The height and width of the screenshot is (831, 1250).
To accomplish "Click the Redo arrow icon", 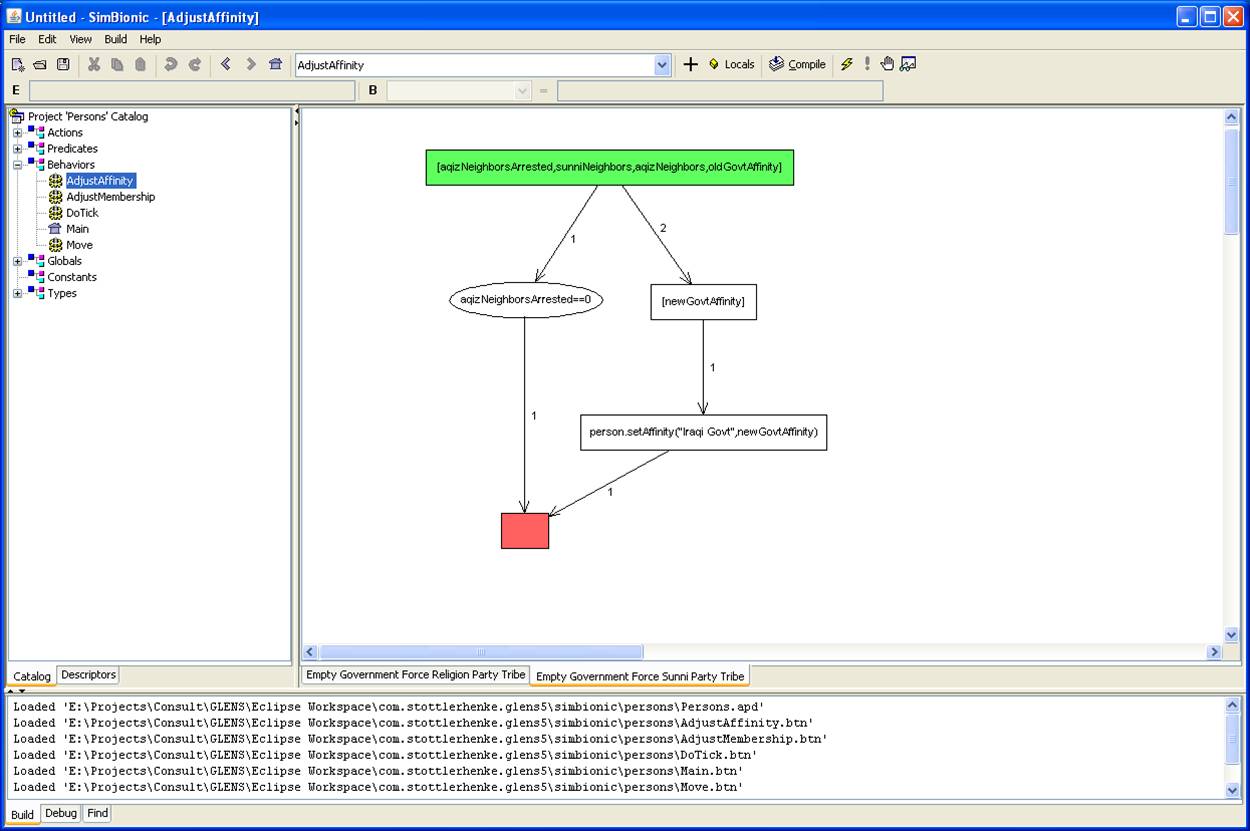I will pyautogui.click(x=194, y=64).
